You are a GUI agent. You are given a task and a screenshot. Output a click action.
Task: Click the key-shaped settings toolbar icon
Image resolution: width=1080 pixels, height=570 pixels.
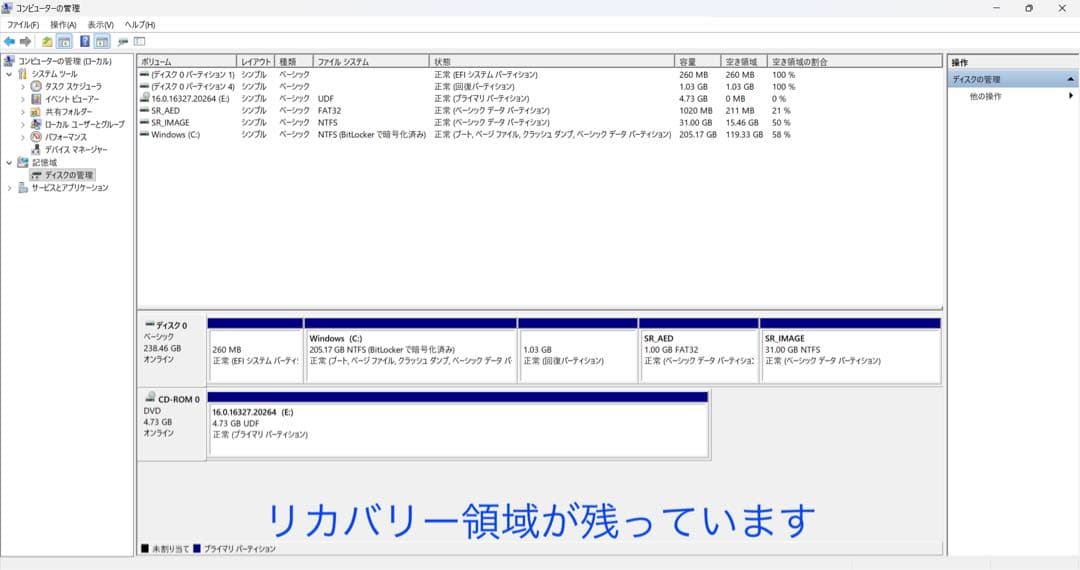coord(123,42)
